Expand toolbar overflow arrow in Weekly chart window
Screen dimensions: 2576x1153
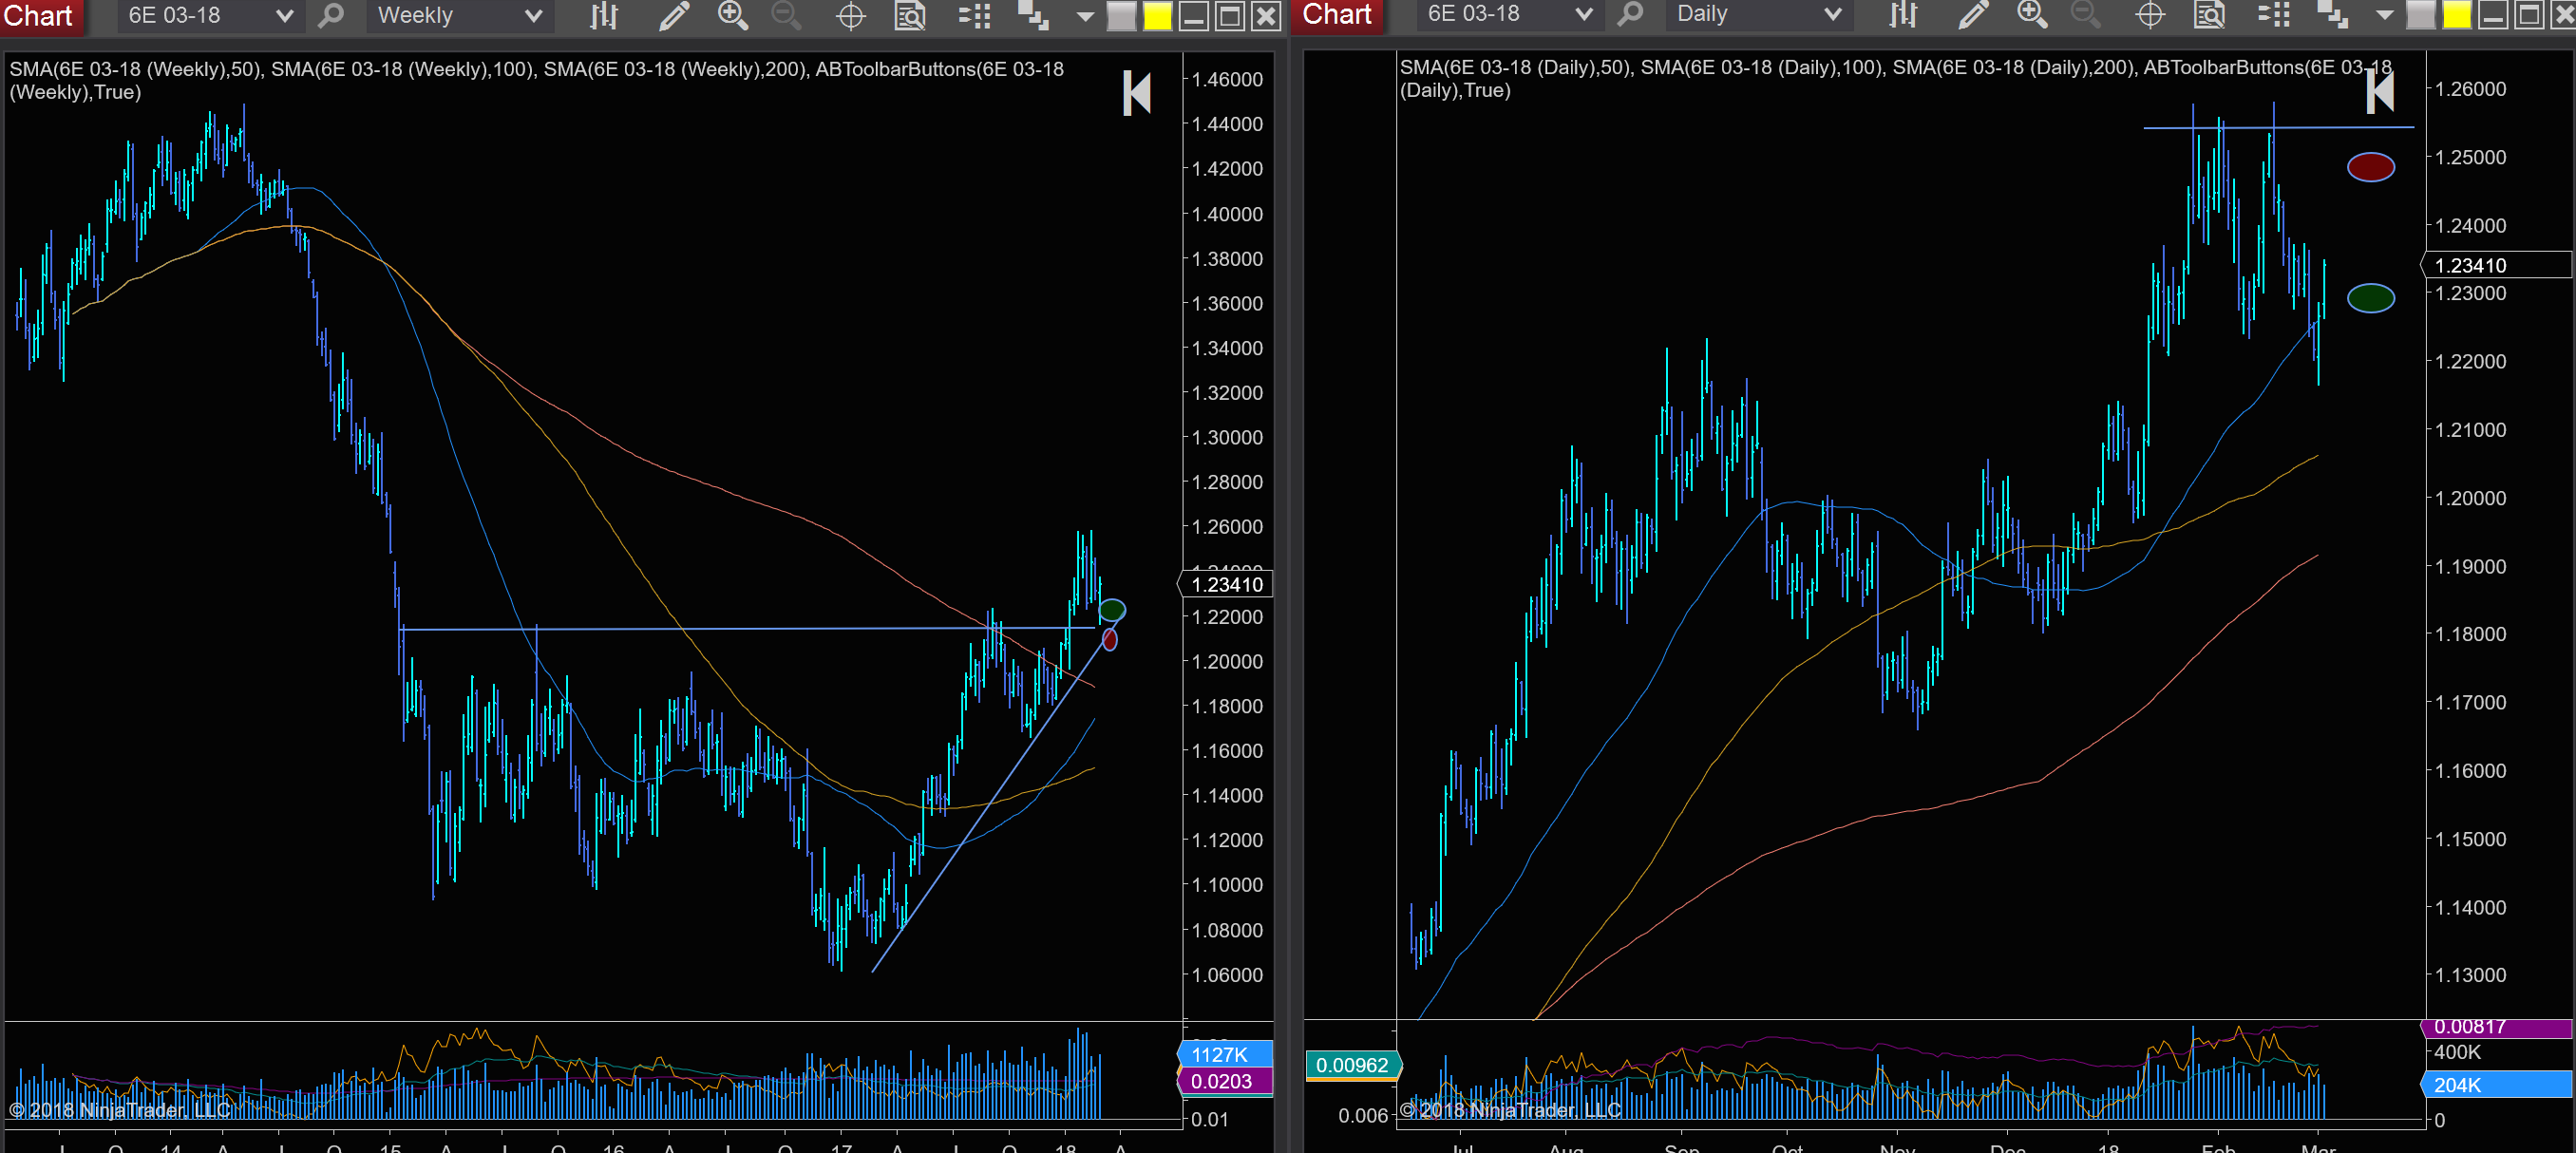(1085, 17)
